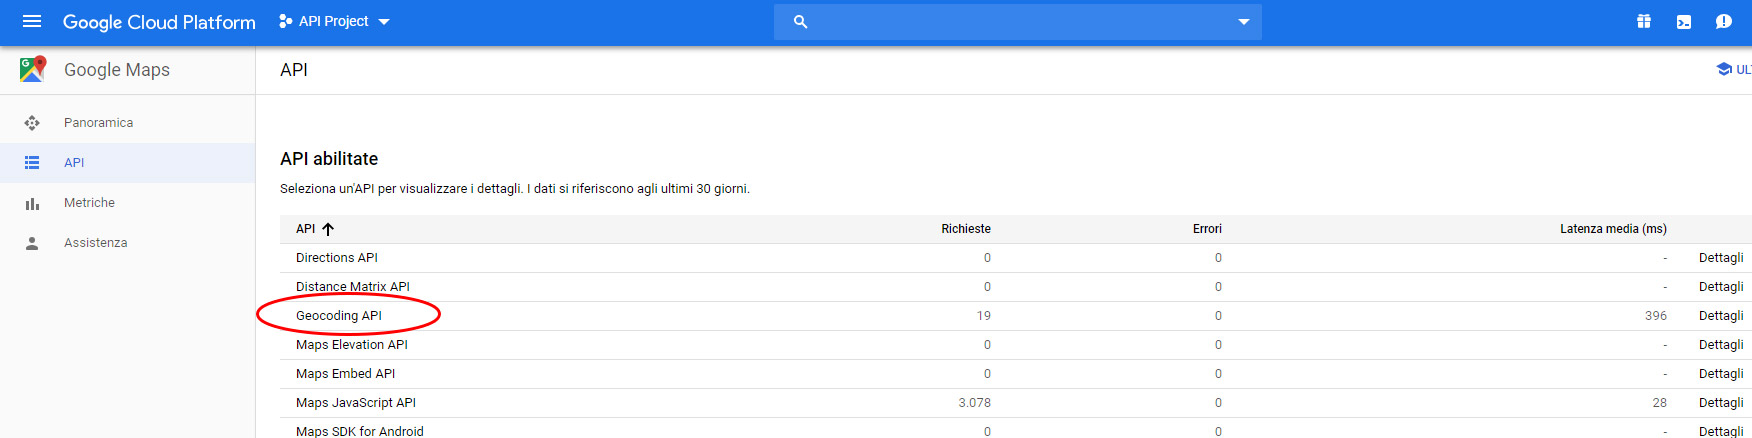1752x438 pixels.
Task: Click the Panoramica overview icon
Action: (32, 123)
